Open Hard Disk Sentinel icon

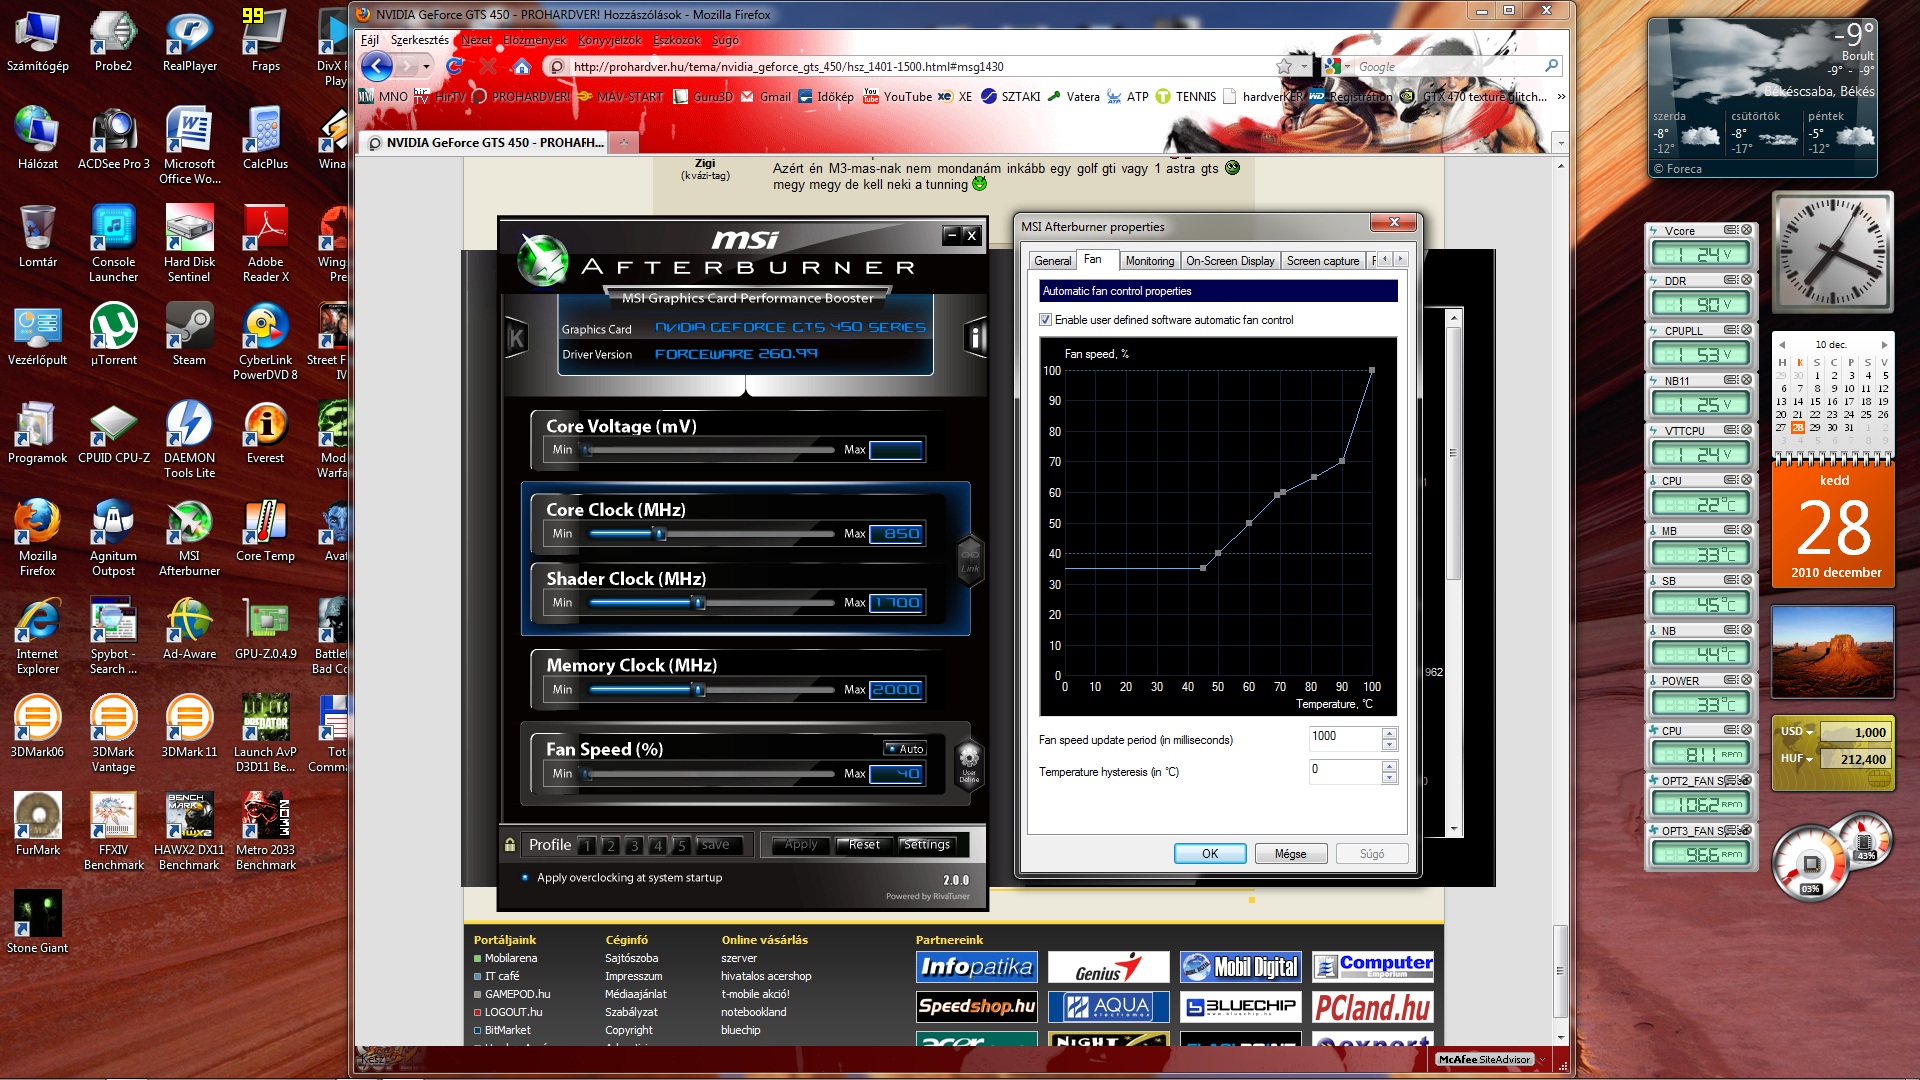tap(189, 244)
